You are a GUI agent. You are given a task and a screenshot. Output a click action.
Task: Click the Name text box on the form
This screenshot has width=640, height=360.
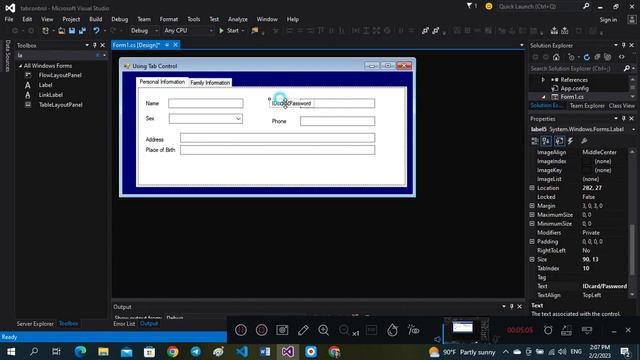206,103
